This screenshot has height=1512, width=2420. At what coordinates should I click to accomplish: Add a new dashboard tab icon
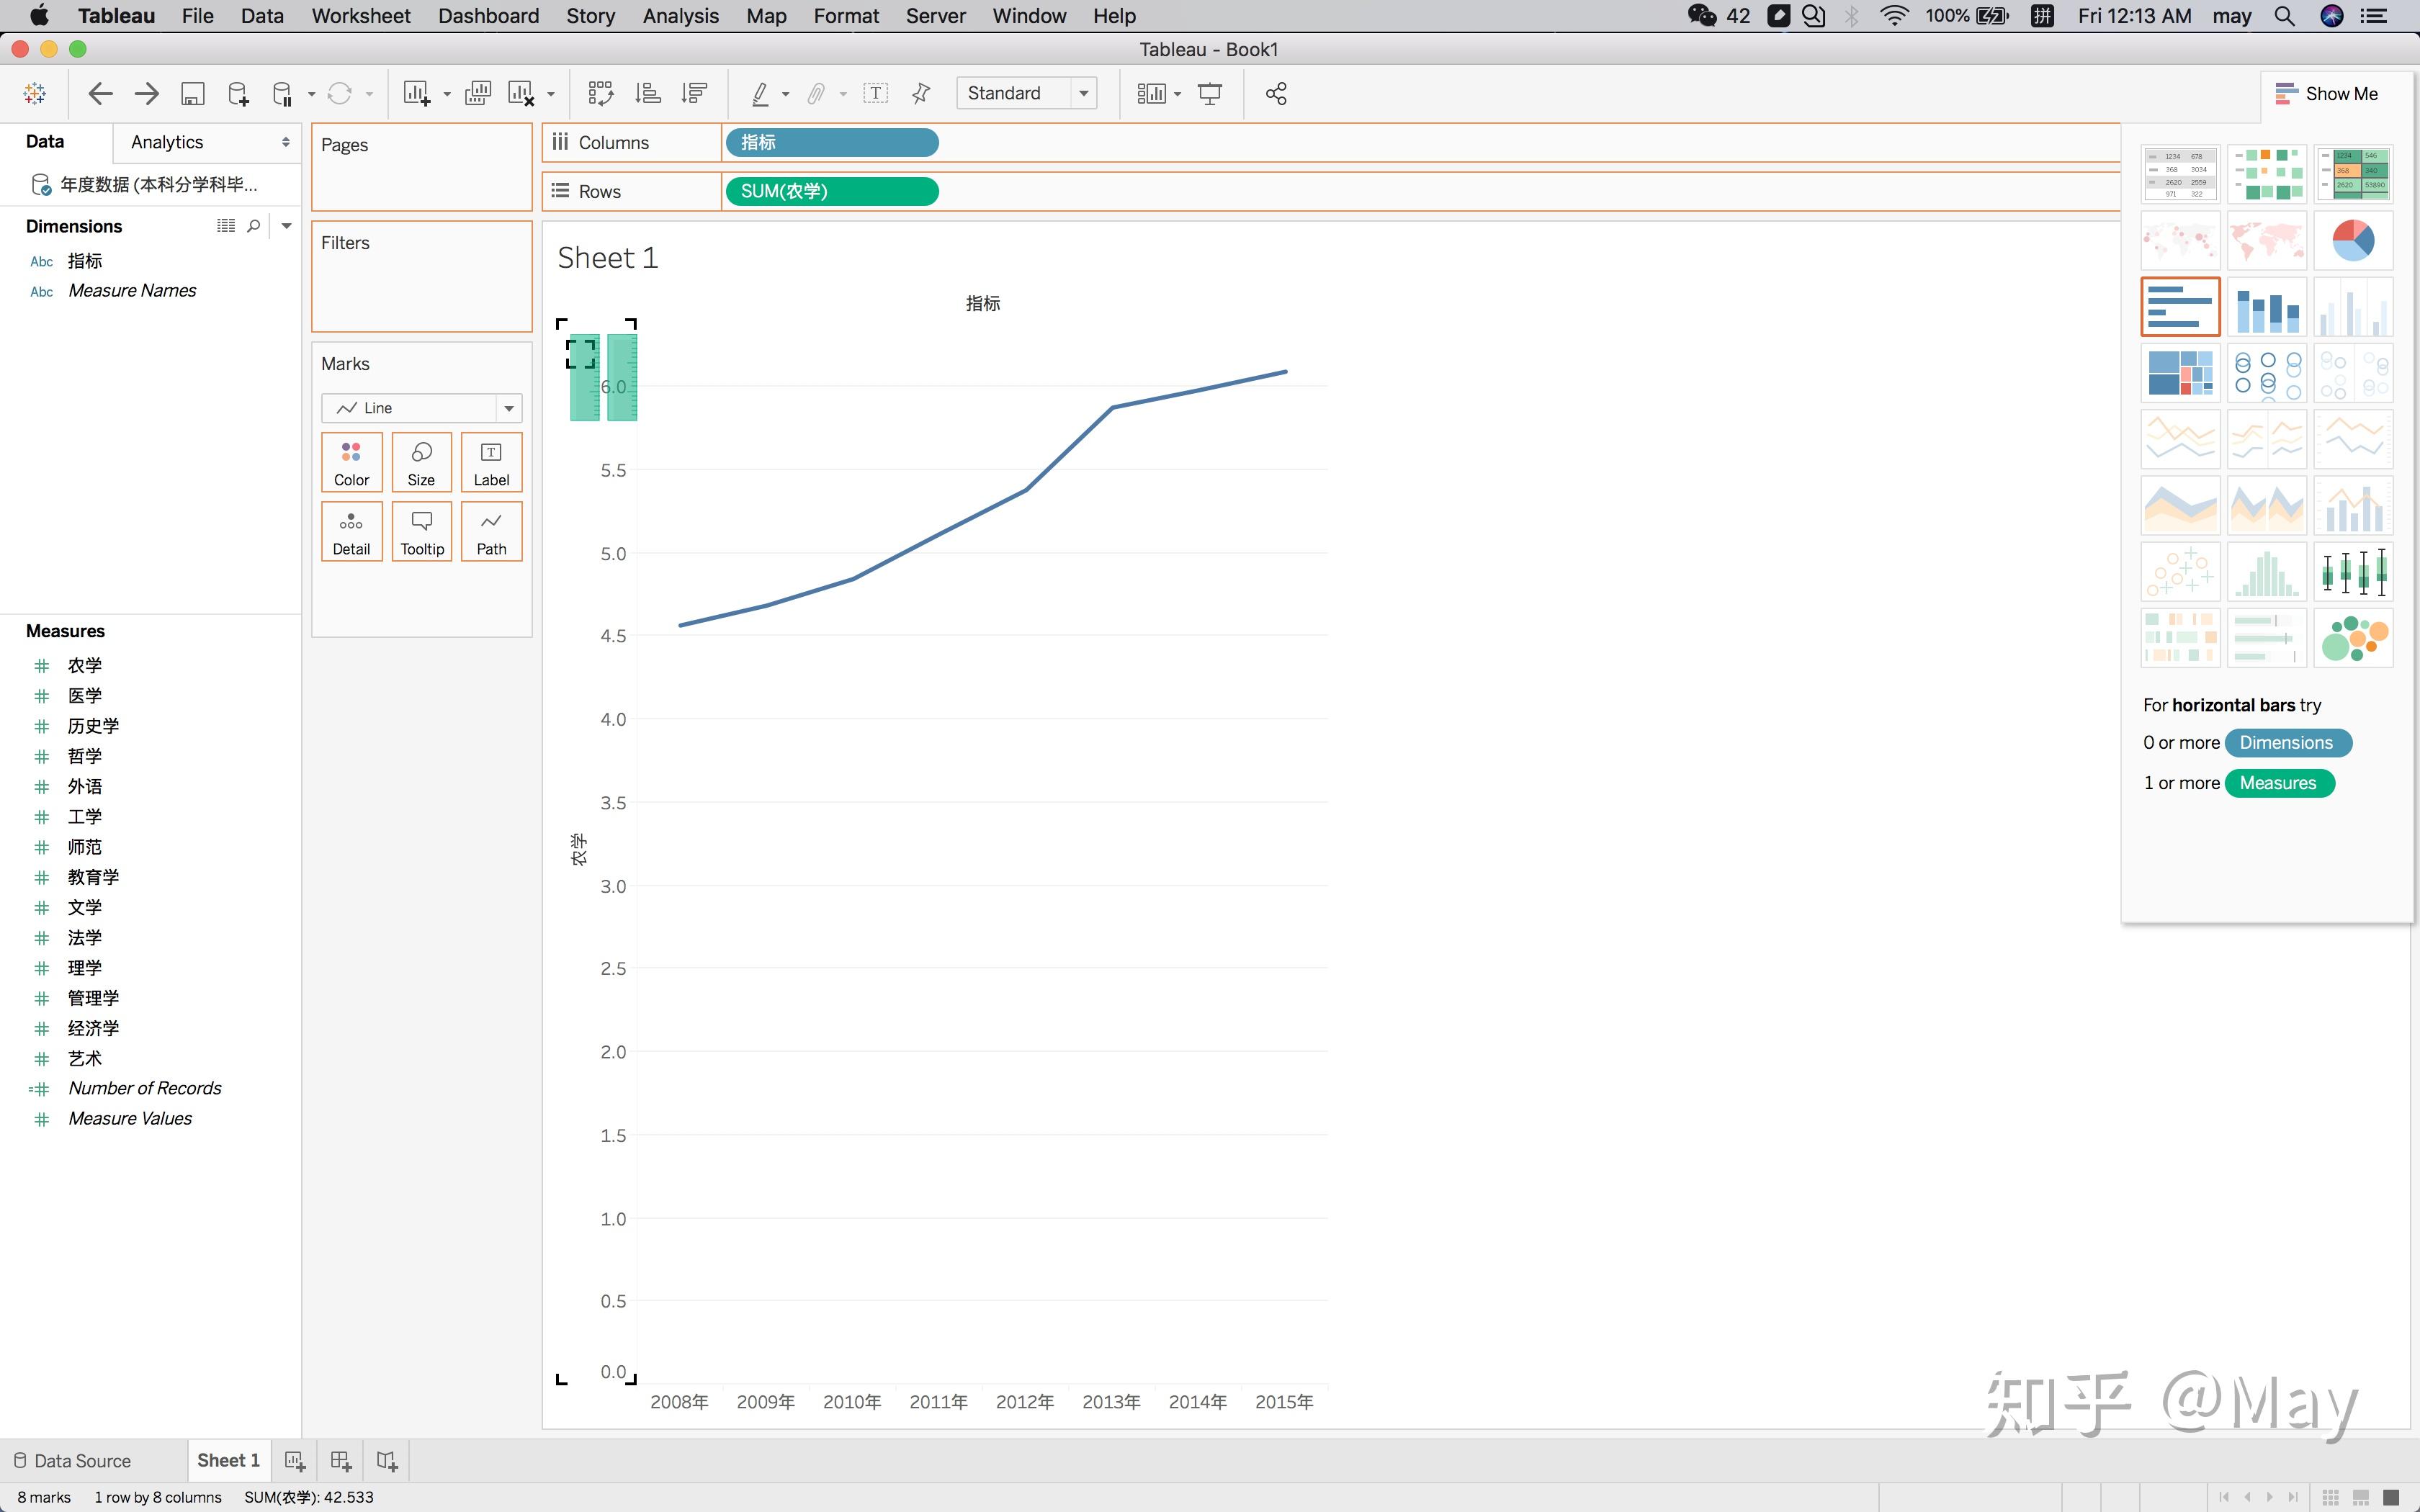click(341, 1461)
